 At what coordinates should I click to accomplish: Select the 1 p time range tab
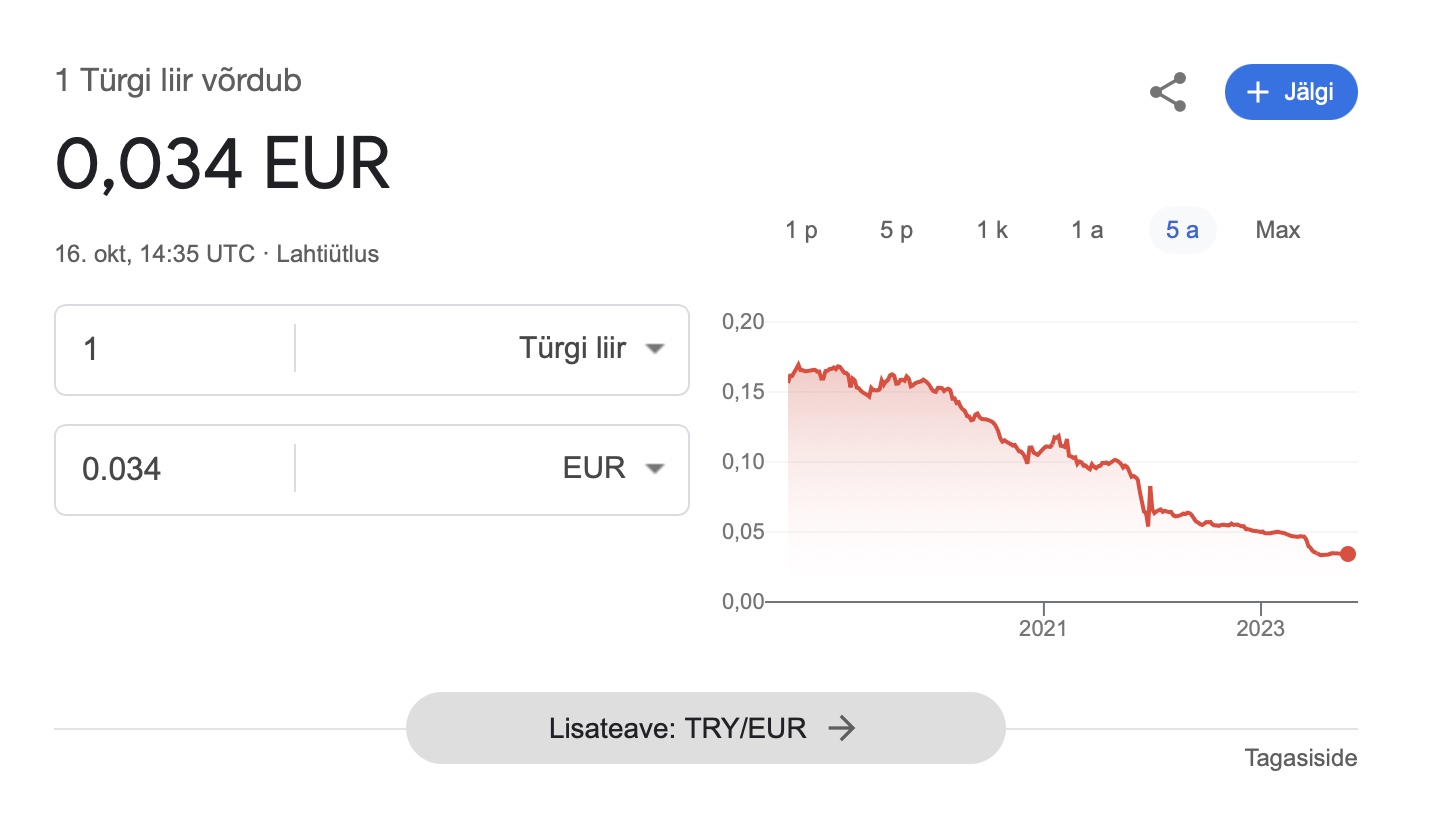801,230
